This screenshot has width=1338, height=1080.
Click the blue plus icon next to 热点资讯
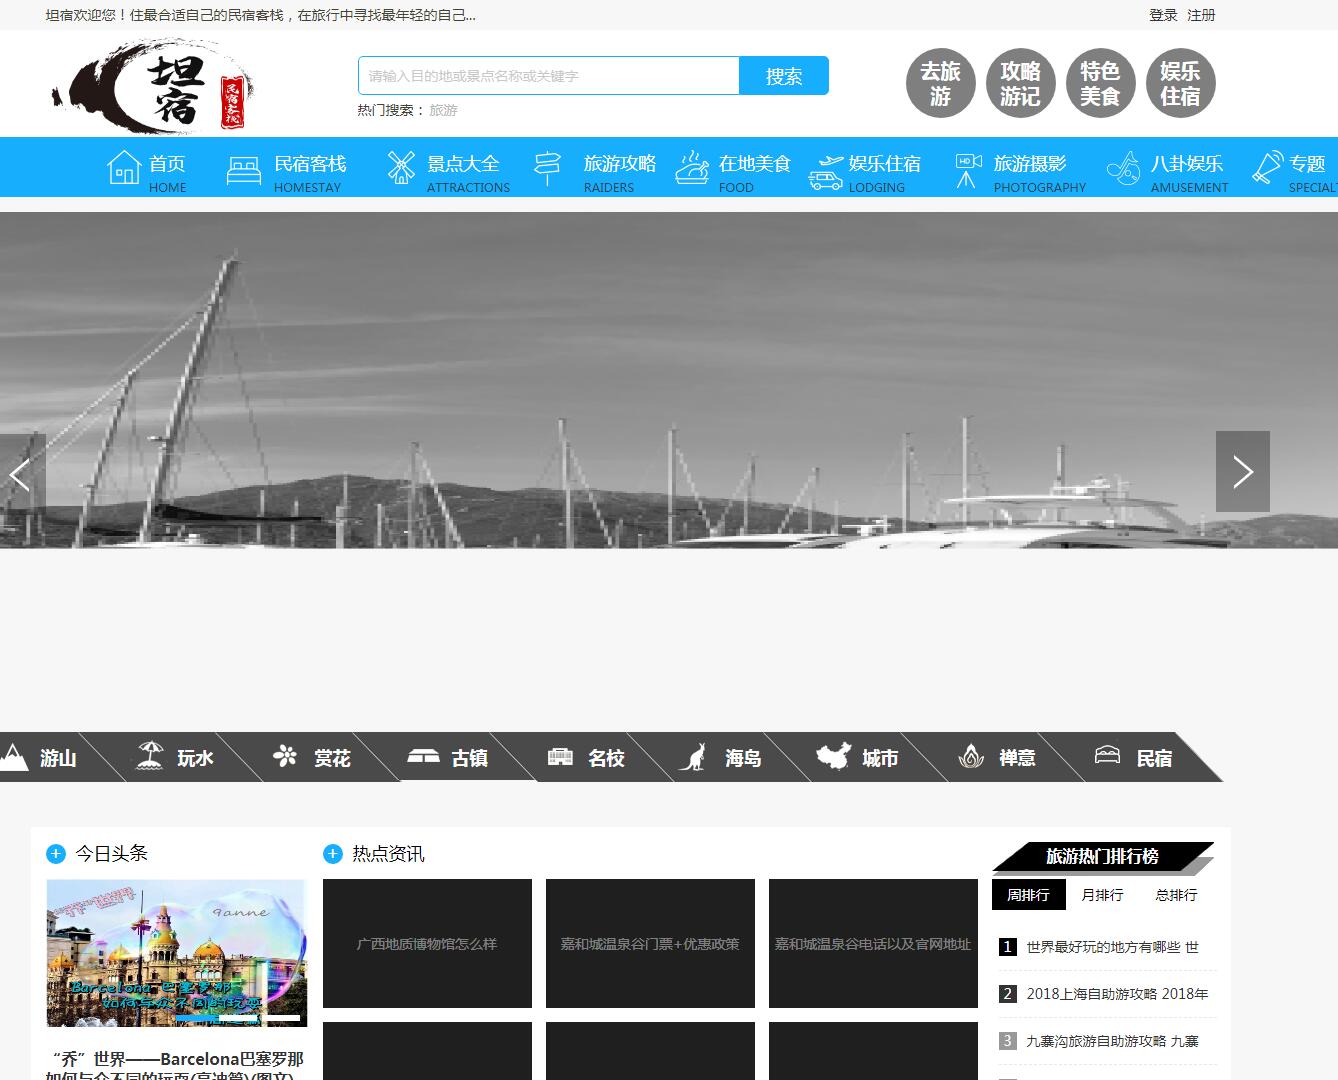[333, 853]
